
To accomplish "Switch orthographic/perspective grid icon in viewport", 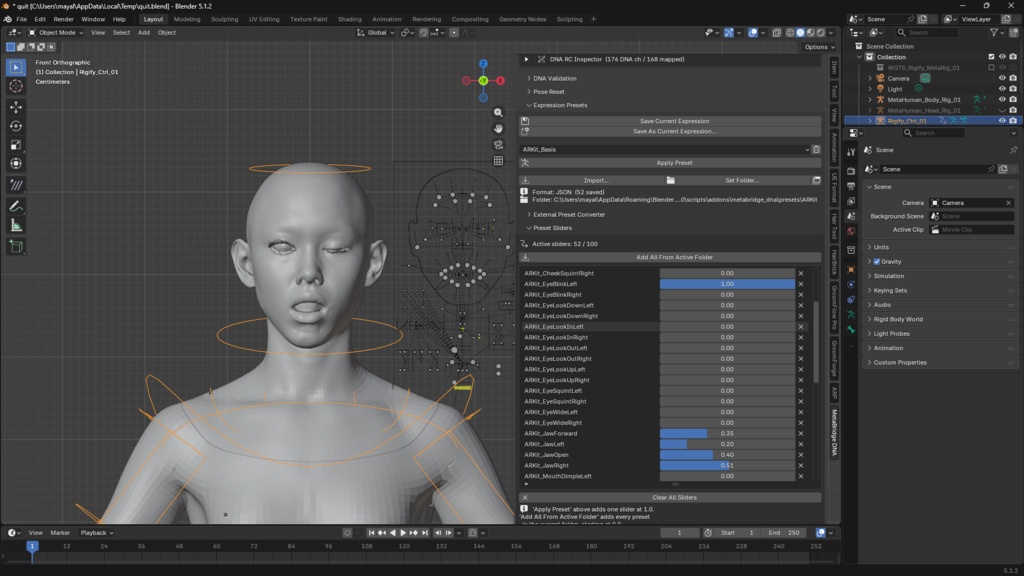I will coord(498,161).
